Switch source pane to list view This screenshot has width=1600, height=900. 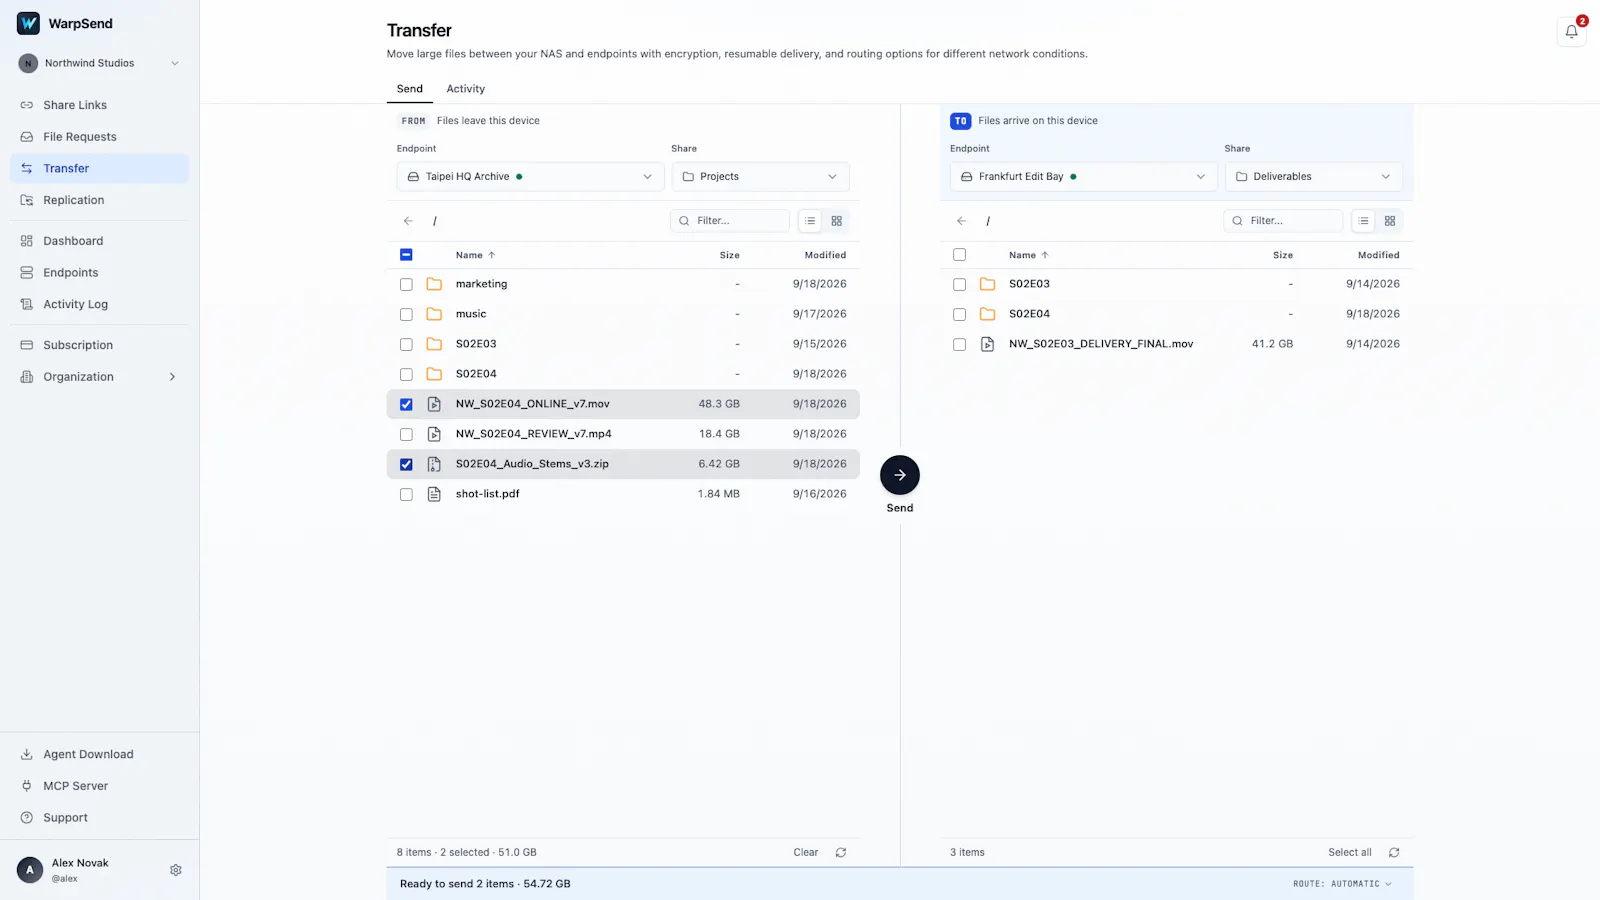(x=810, y=221)
